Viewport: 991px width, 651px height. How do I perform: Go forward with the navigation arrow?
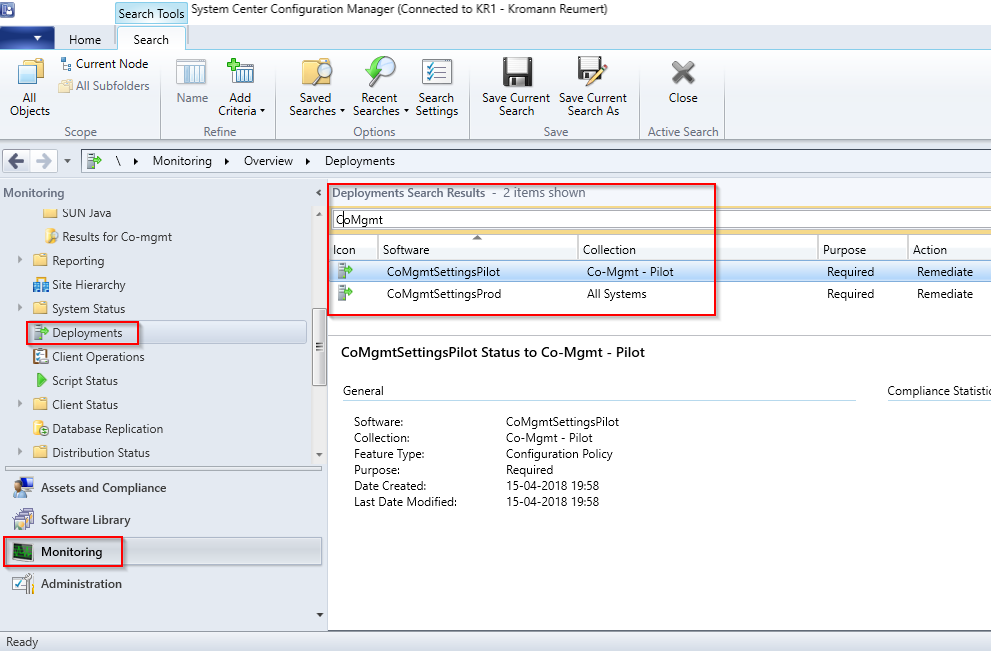(x=44, y=161)
